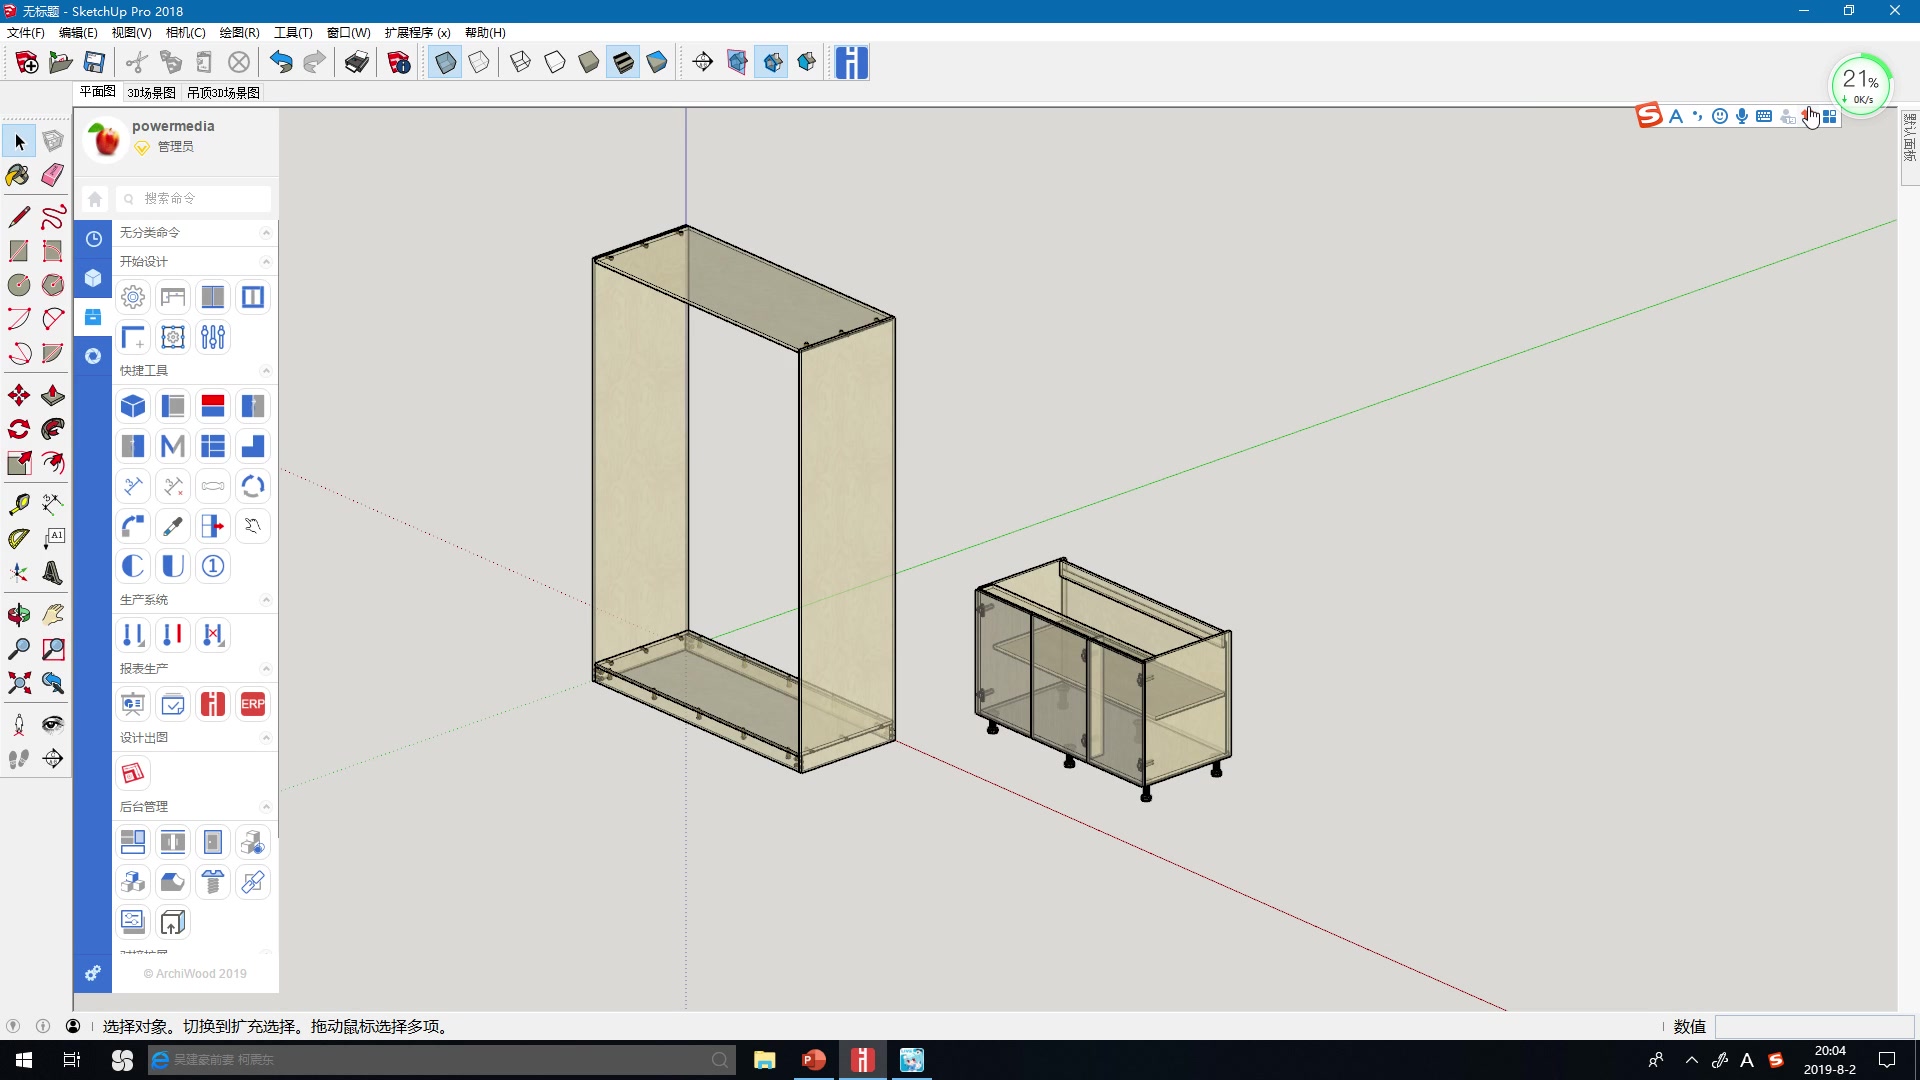
Task: Select the Push/Pull tool
Action: tap(53, 396)
